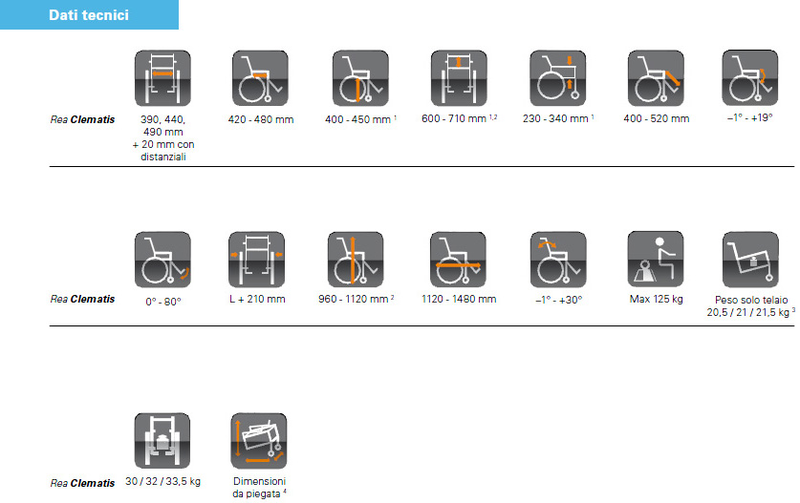Click the value L + 210 mm
Screen dimensions: 800x503
(x=257, y=299)
